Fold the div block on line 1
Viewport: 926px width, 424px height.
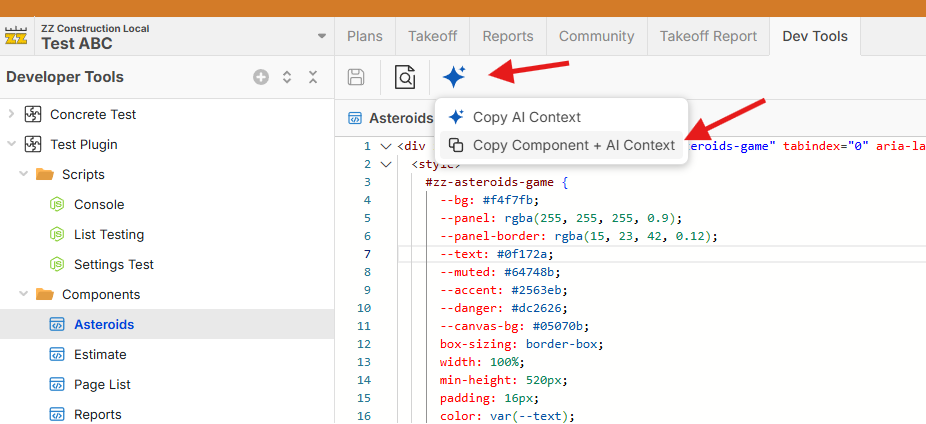(386, 146)
